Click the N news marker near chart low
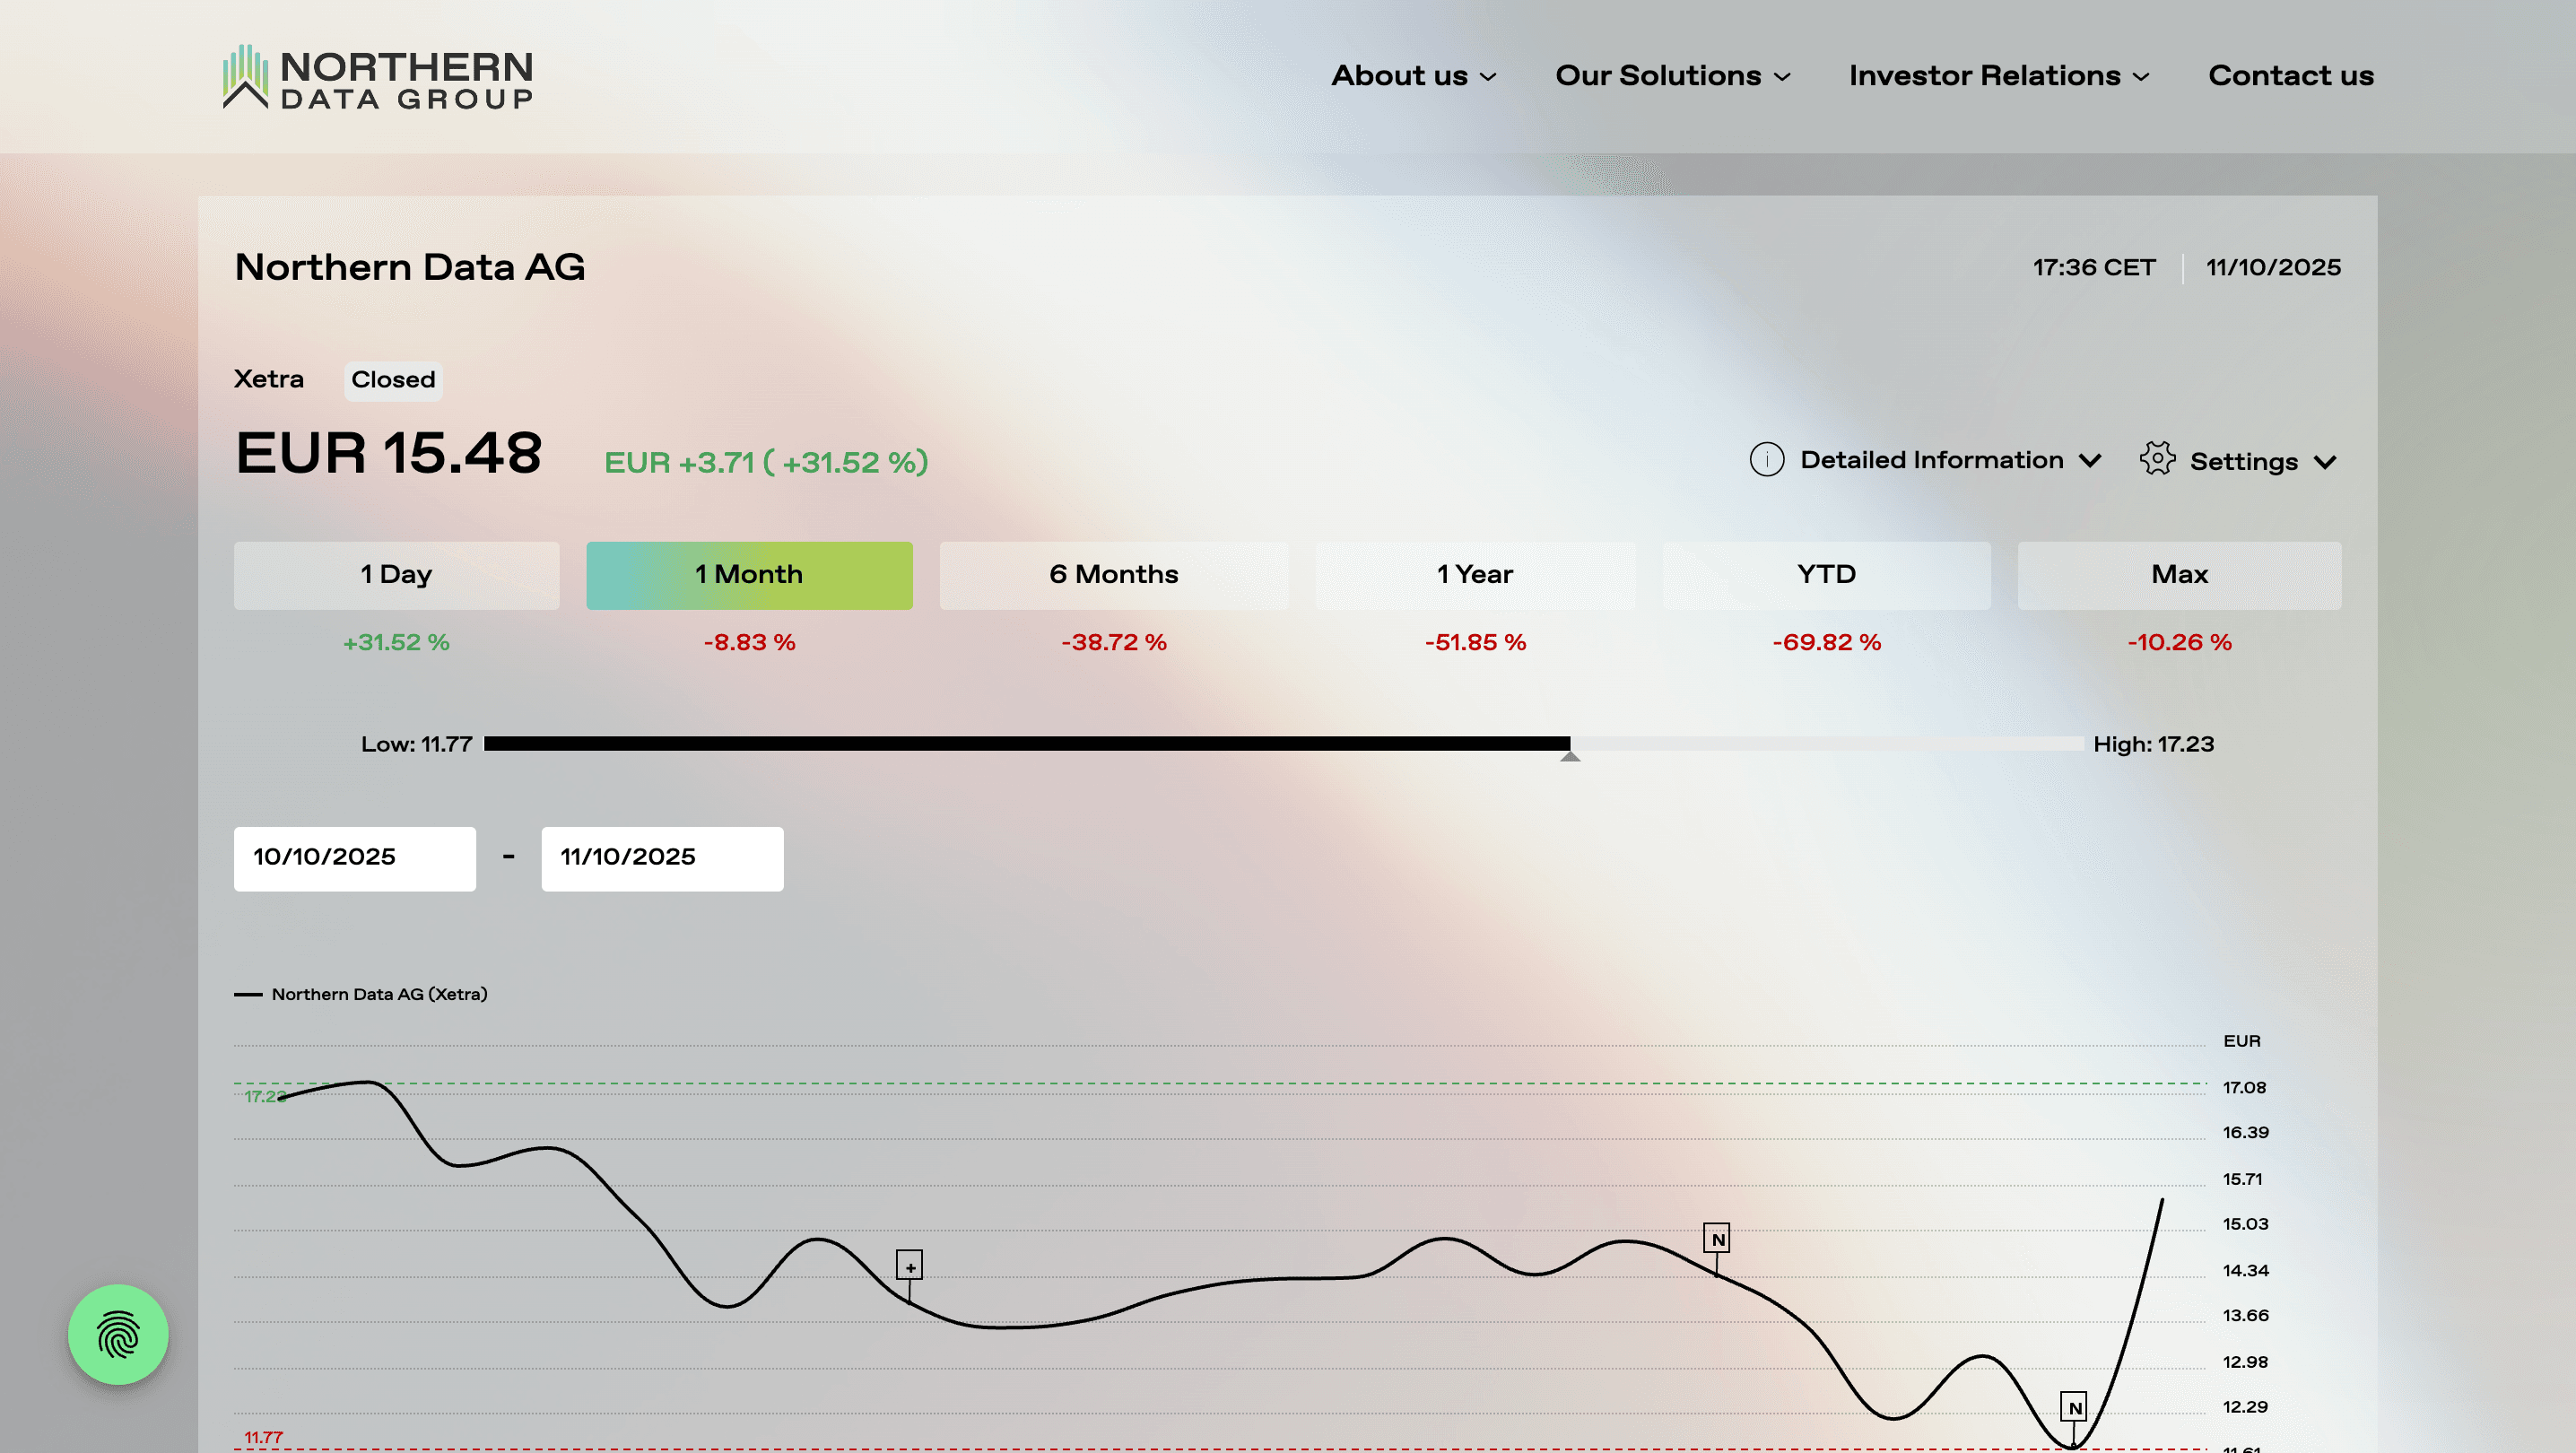Screen dimensions: 2576x1453 (2074, 1407)
